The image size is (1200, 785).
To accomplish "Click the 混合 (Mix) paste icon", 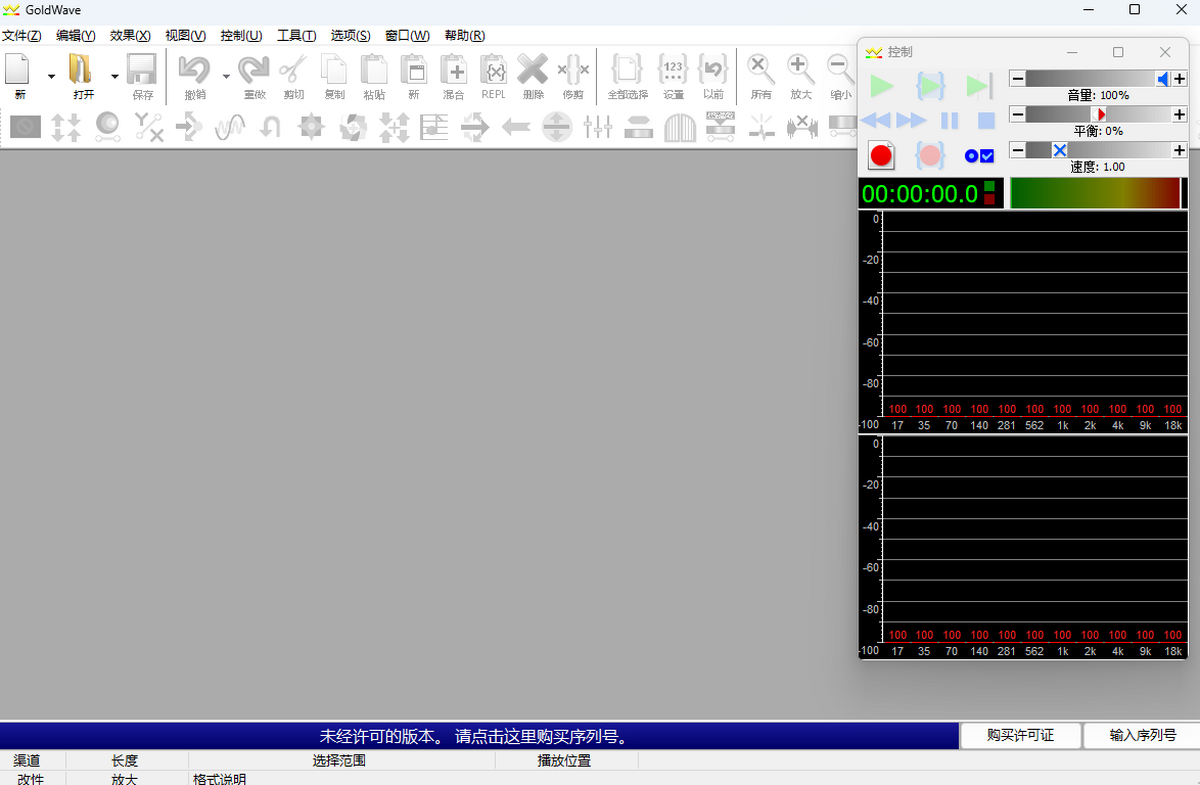I will point(453,70).
